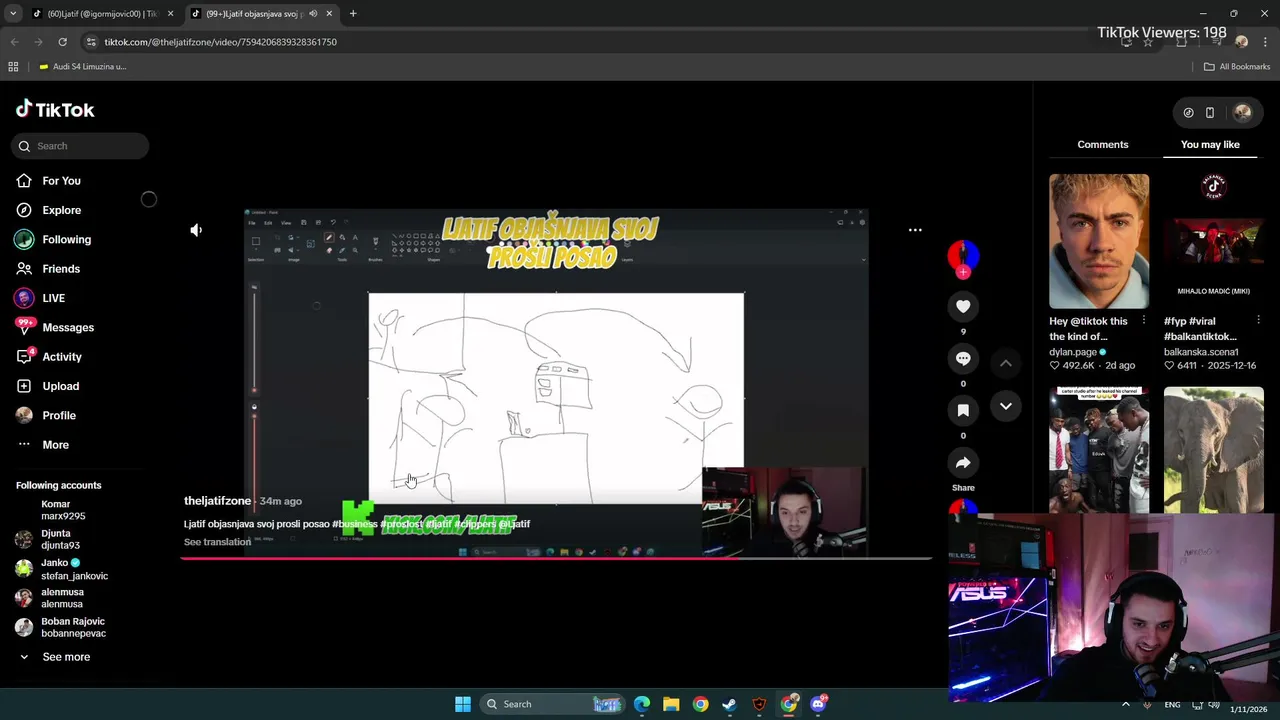Click See translation under caption
This screenshot has height=720, width=1280.
[x=217, y=542]
